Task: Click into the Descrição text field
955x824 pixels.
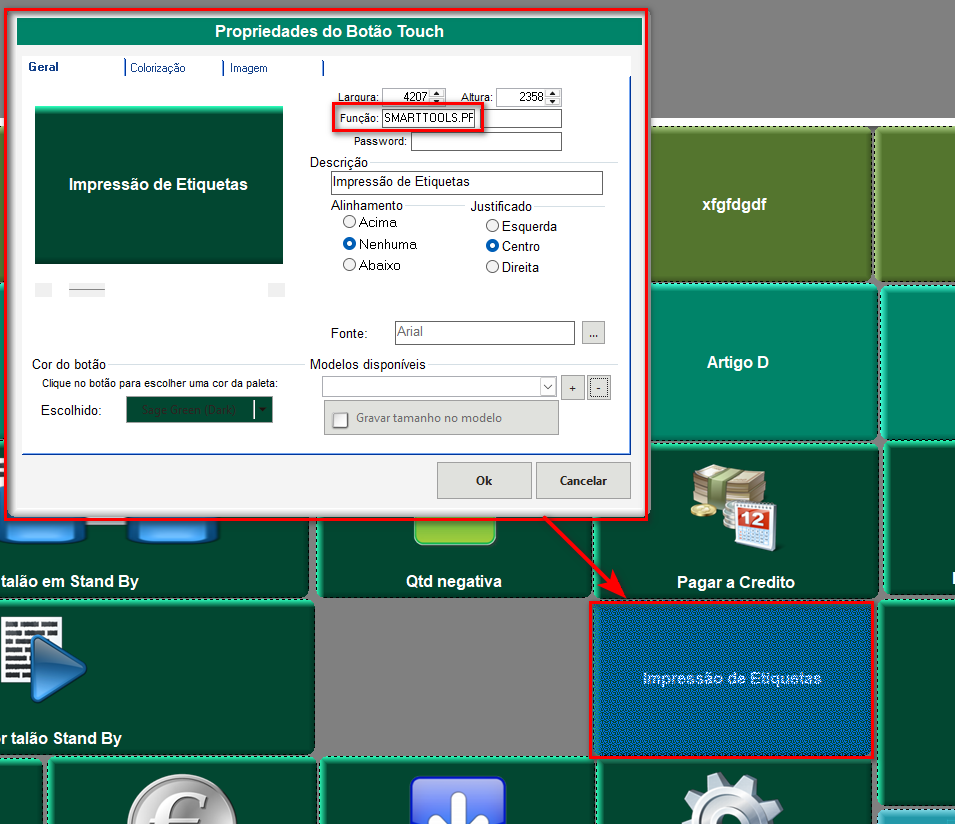Action: click(x=466, y=182)
